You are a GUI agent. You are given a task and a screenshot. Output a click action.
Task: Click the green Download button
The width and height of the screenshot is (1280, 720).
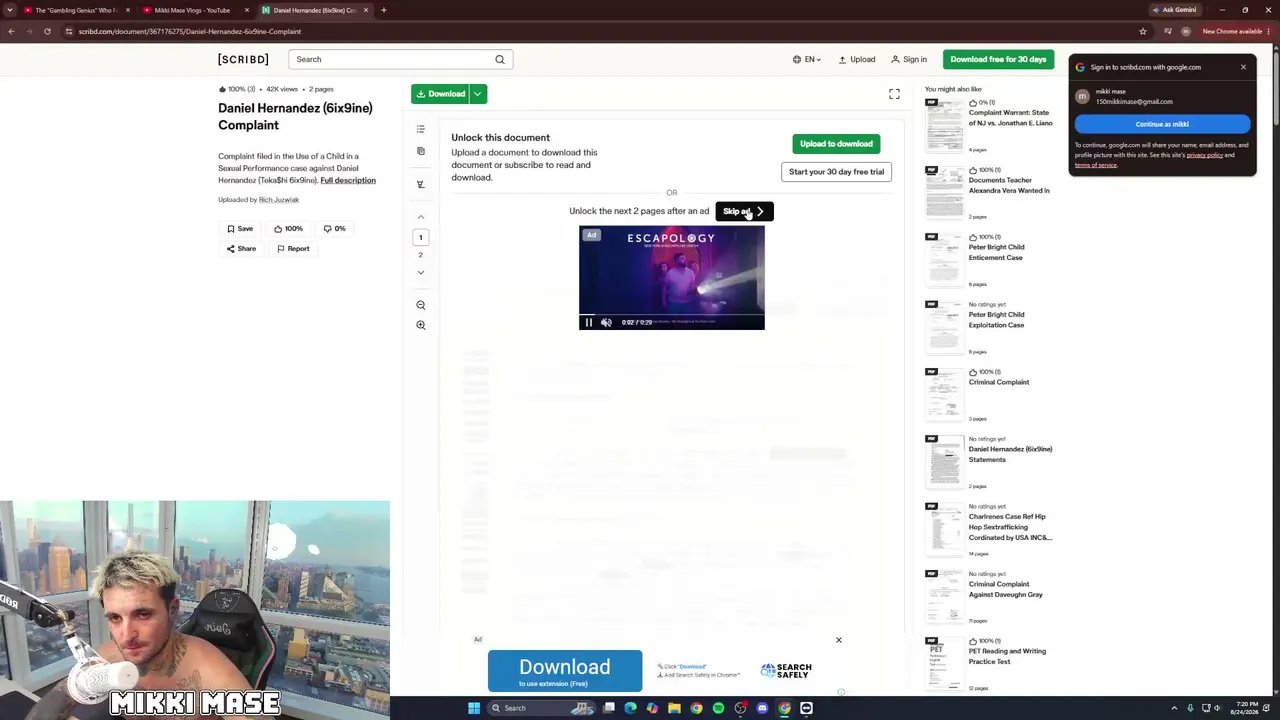441,94
